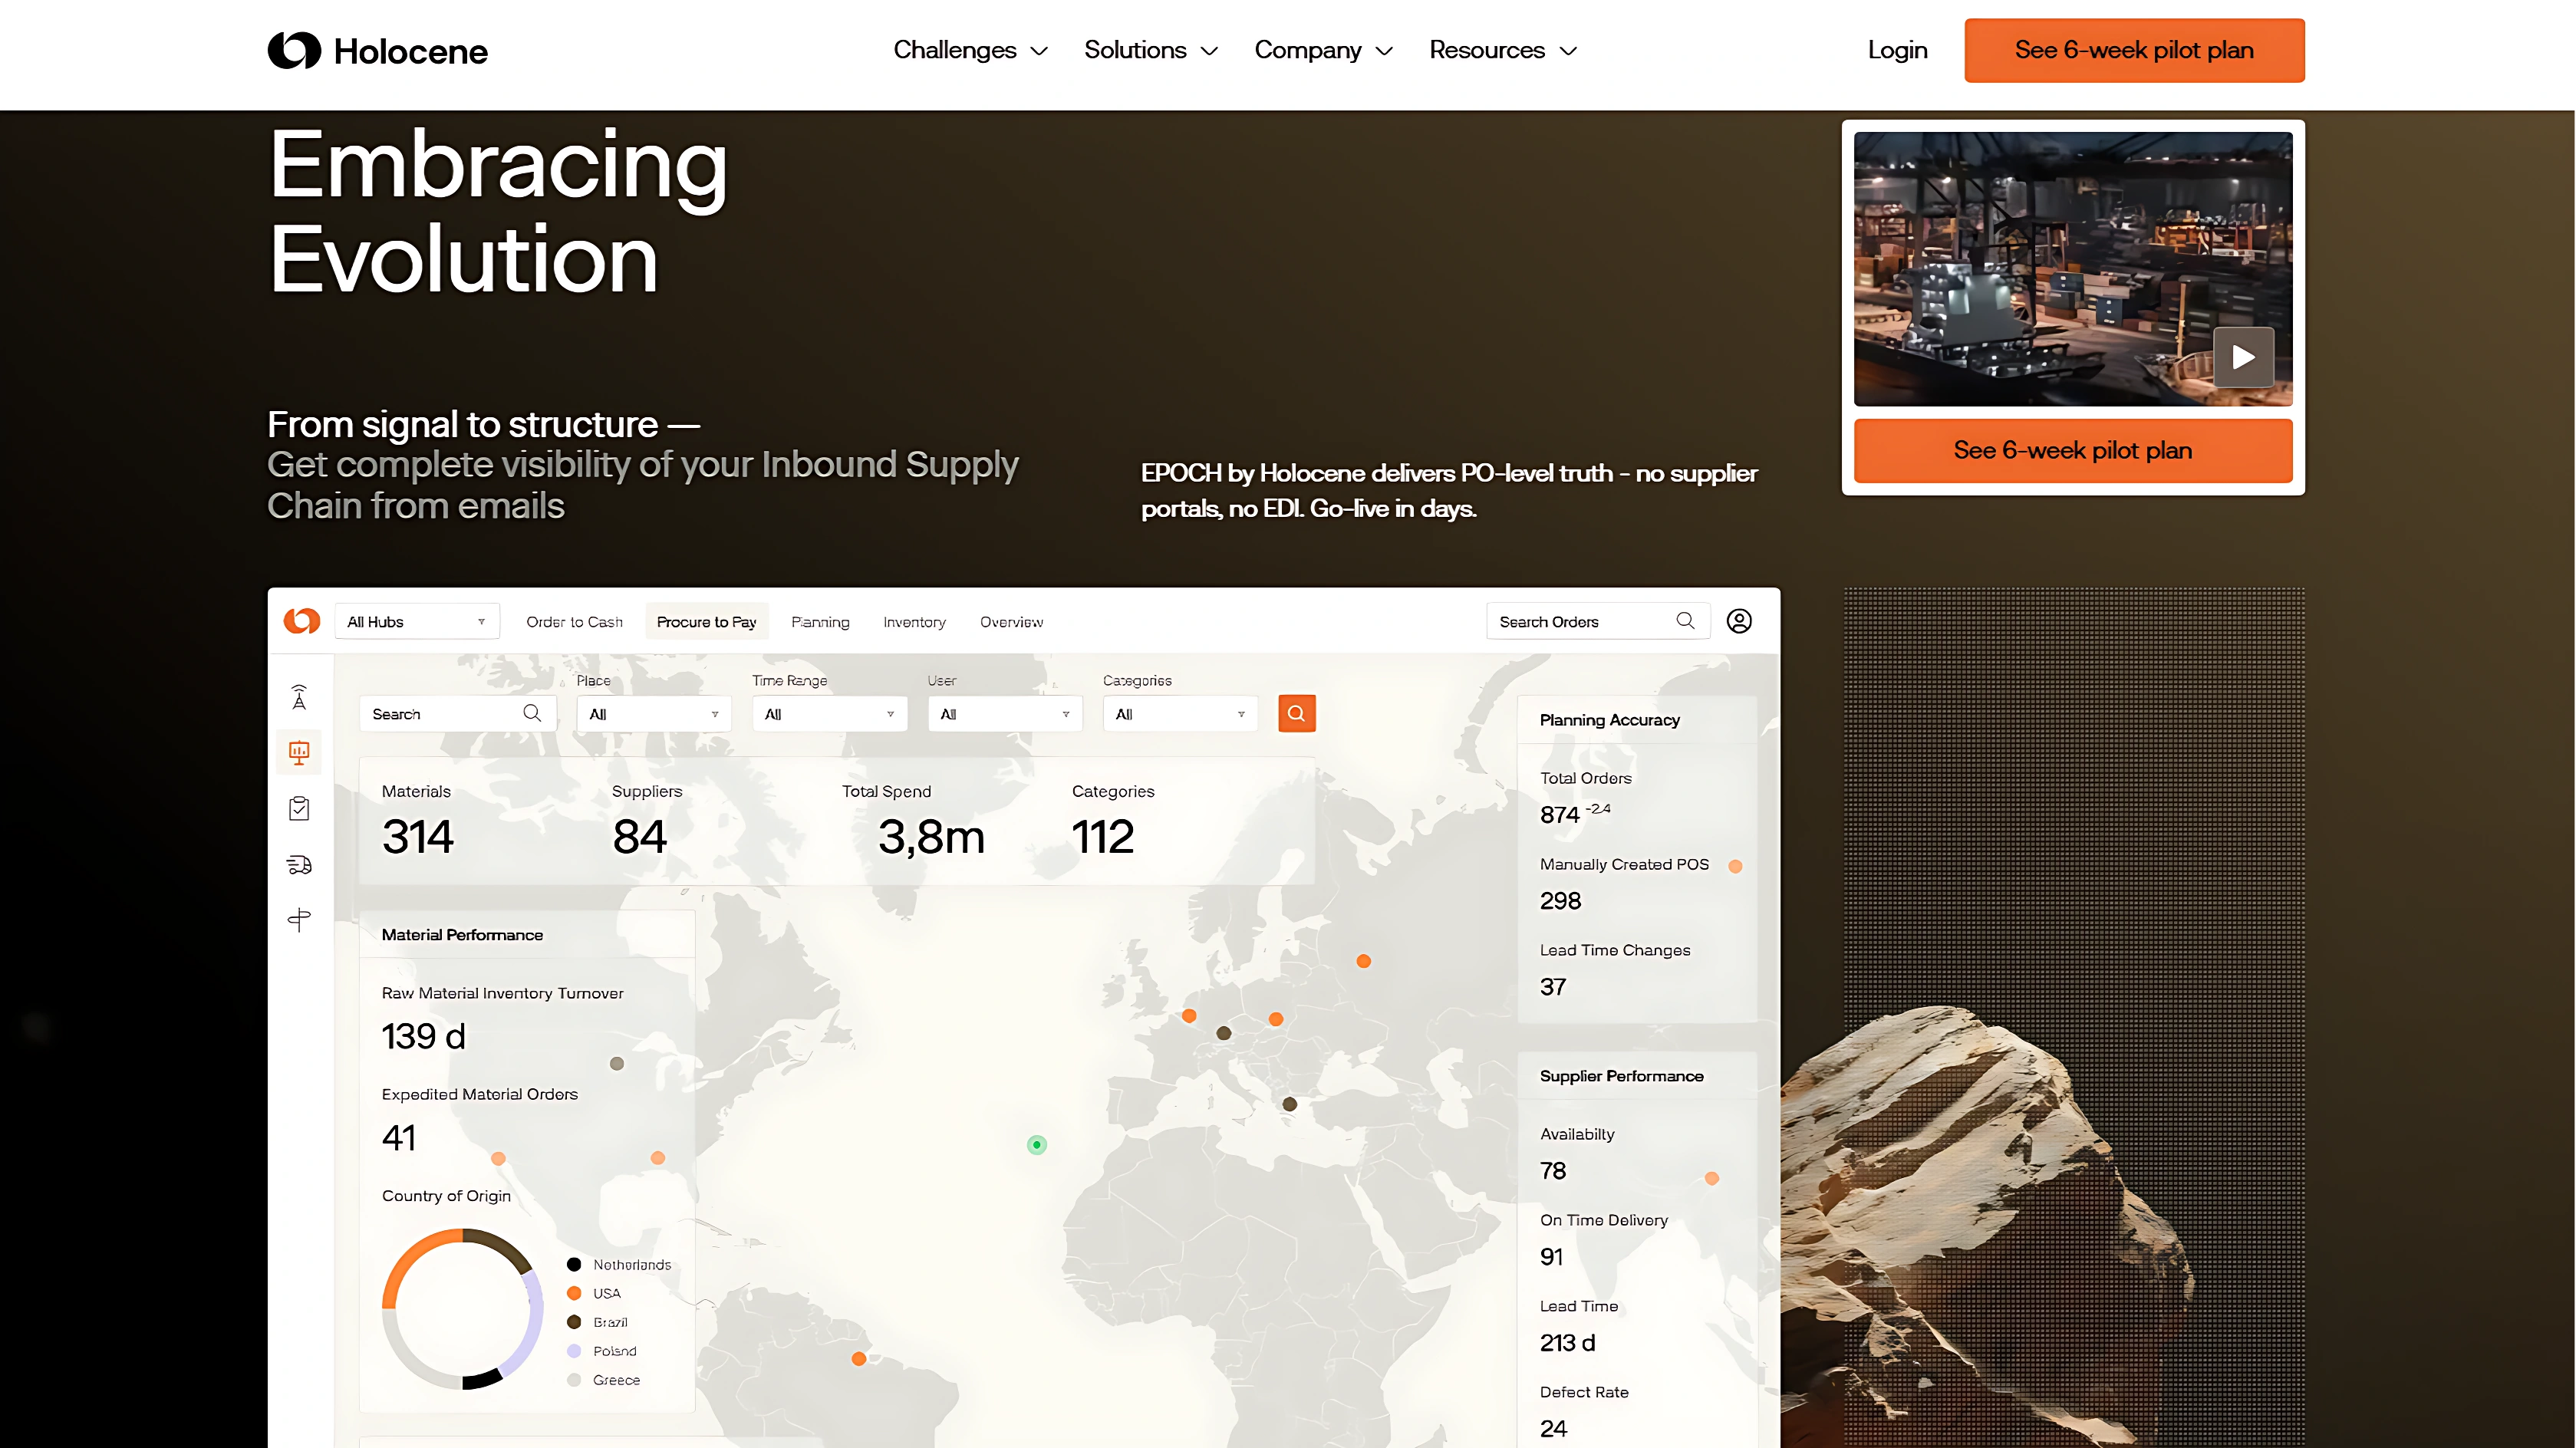Click header See 6-week pilot plan button
This screenshot has width=2576, height=1448.
[2133, 50]
